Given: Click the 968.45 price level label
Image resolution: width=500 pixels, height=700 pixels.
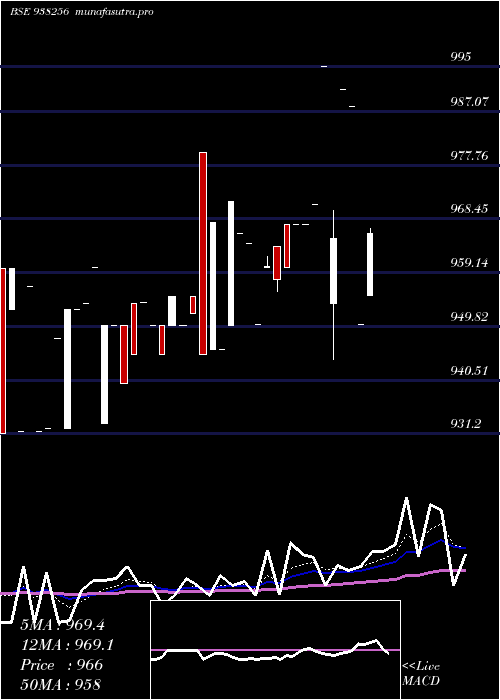Looking at the screenshot, I should (x=469, y=208).
